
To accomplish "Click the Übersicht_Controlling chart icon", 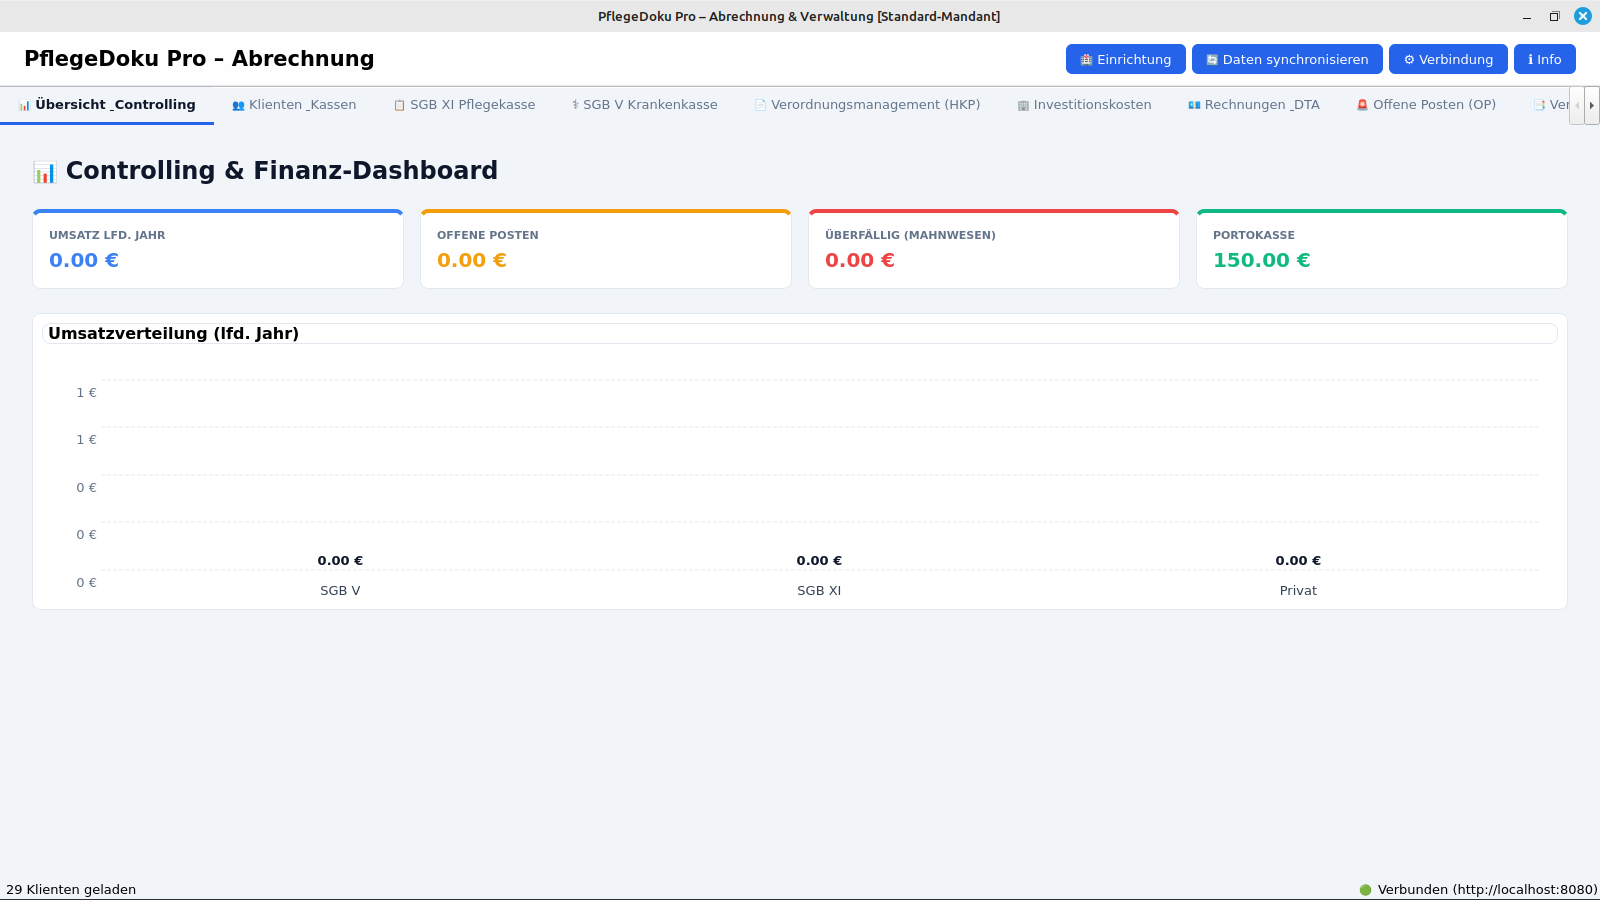I will (24, 105).
